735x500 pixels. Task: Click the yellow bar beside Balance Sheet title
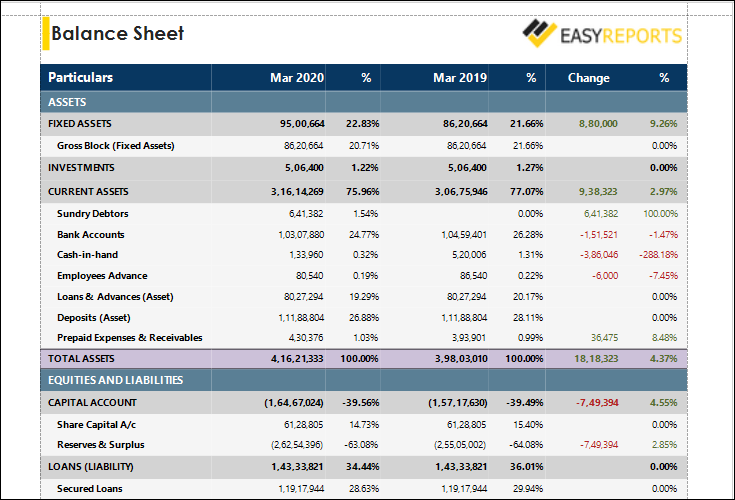pyautogui.click(x=45, y=34)
